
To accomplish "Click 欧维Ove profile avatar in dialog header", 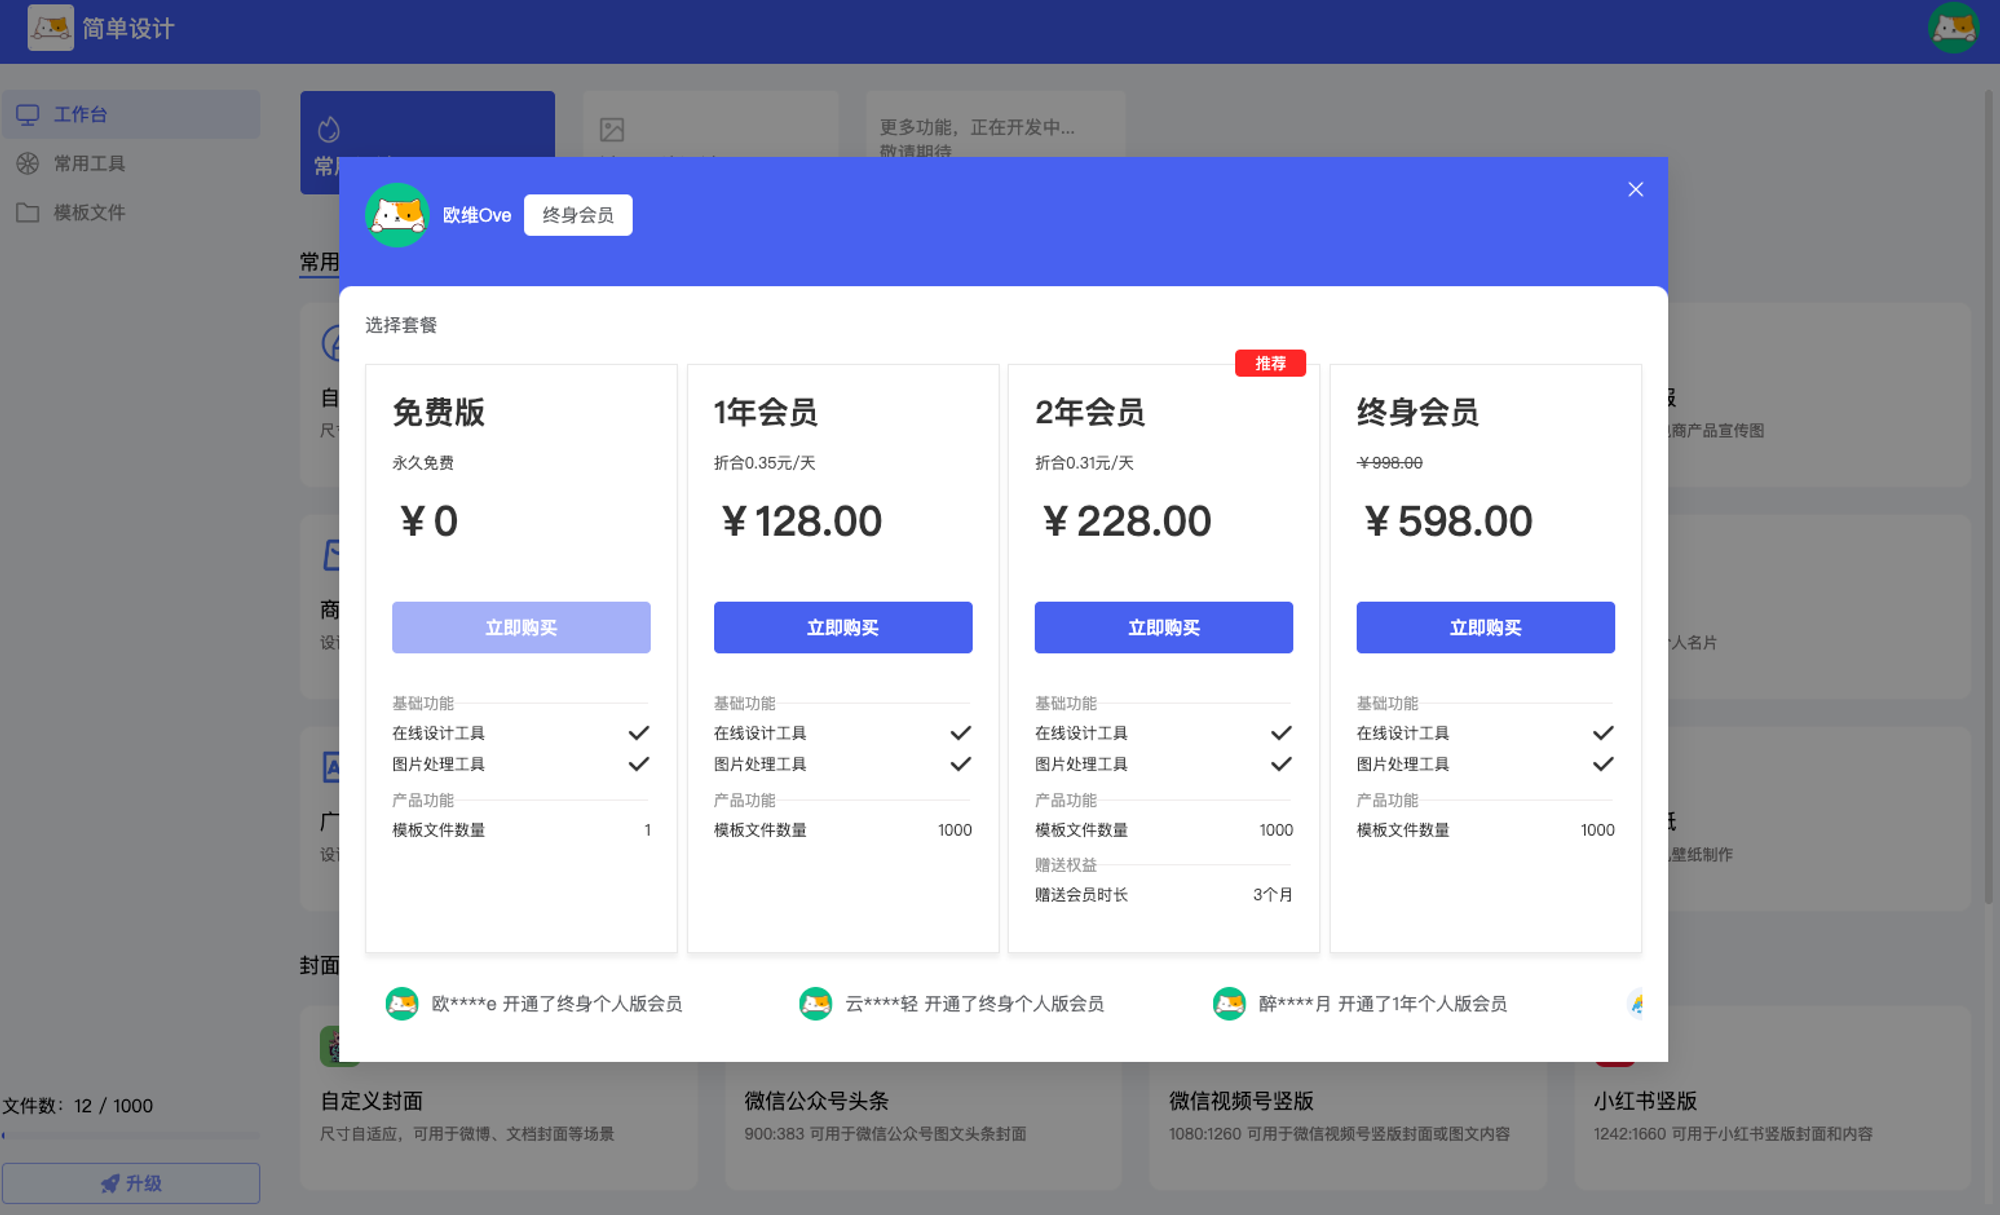I will (397, 215).
